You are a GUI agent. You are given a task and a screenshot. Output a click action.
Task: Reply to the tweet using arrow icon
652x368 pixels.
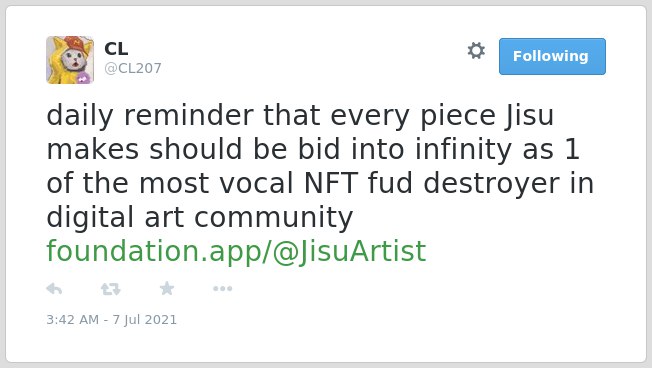(54, 289)
